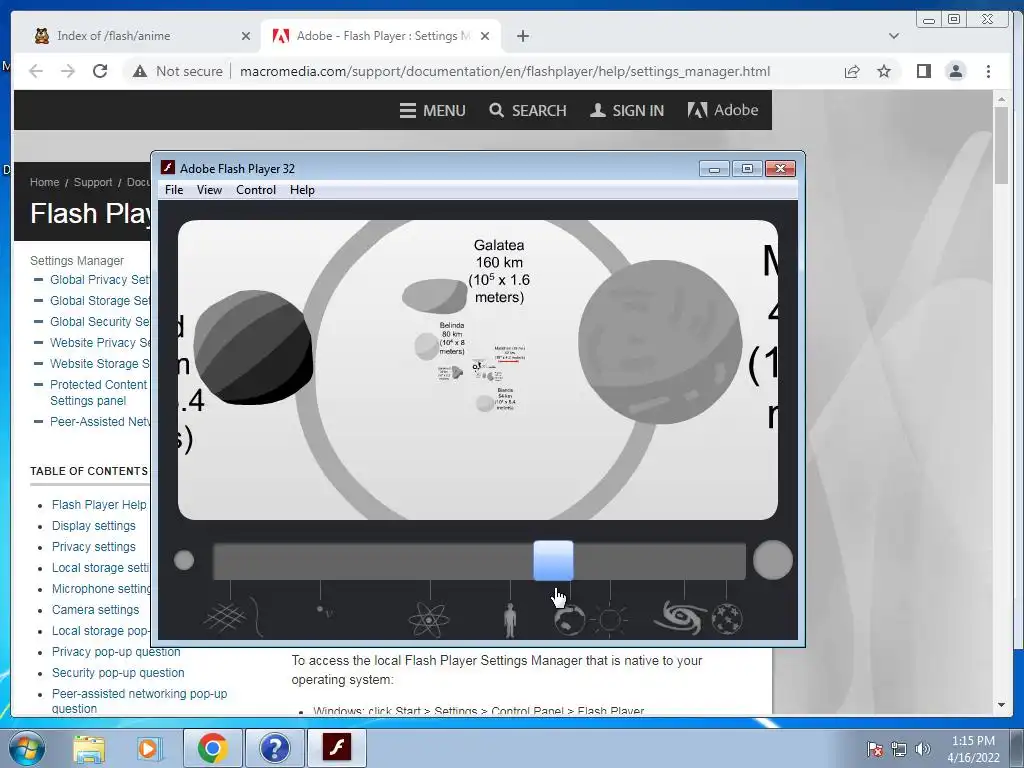The image size is (1024, 768).
Task: Open Website Privacy Settings link
Action: click(100, 342)
